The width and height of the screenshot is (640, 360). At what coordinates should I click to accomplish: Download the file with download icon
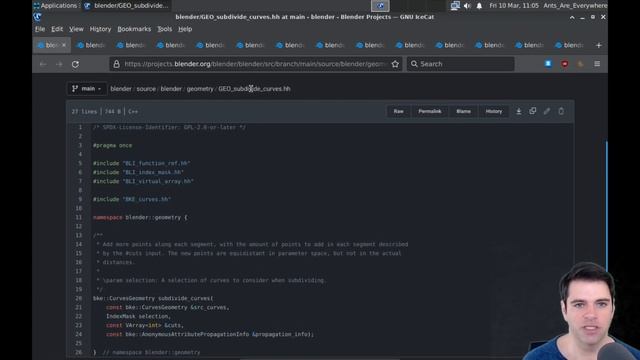(x=518, y=111)
